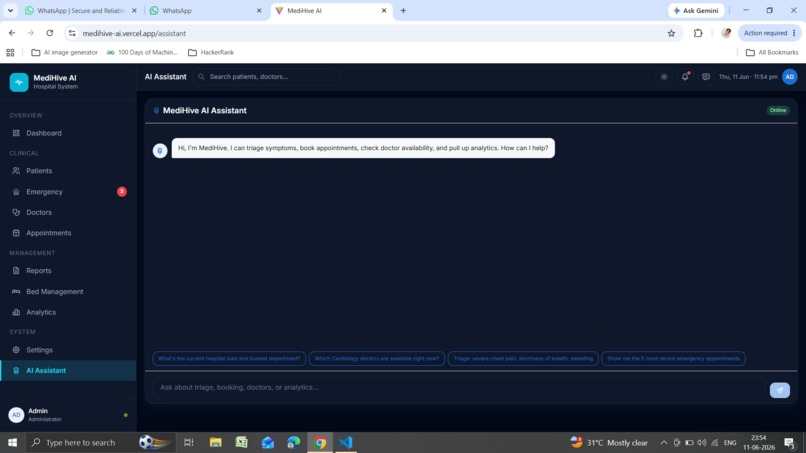The height and width of the screenshot is (453, 806).
Task: Click the Admin avatar at sidebar bottom
Action: (x=16, y=414)
